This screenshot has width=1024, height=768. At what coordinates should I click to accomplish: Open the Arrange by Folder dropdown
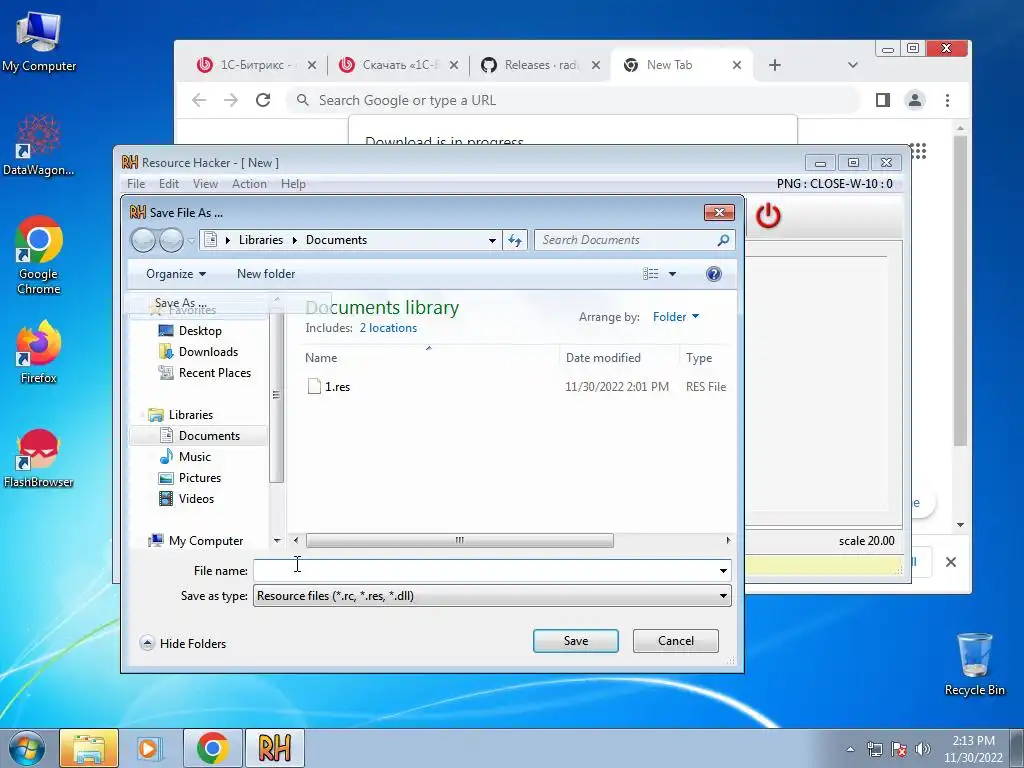pyautogui.click(x=676, y=317)
